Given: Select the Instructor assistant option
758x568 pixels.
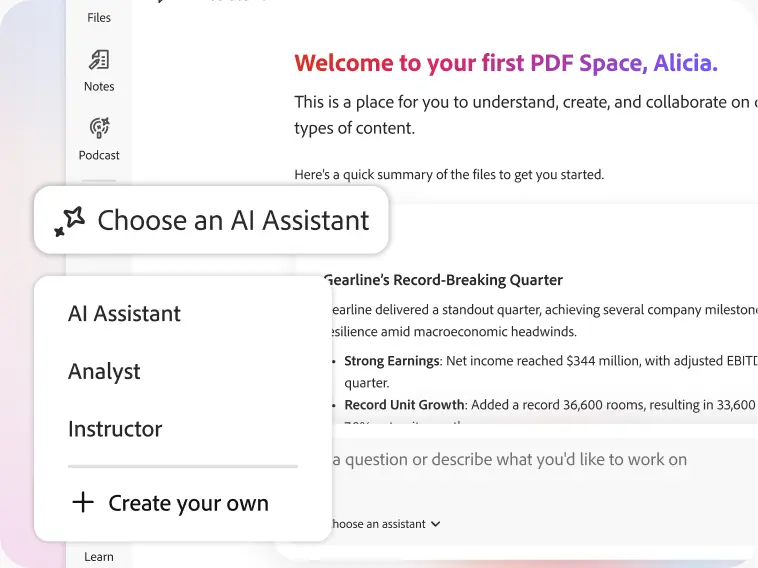Looking at the screenshot, I should (115, 430).
